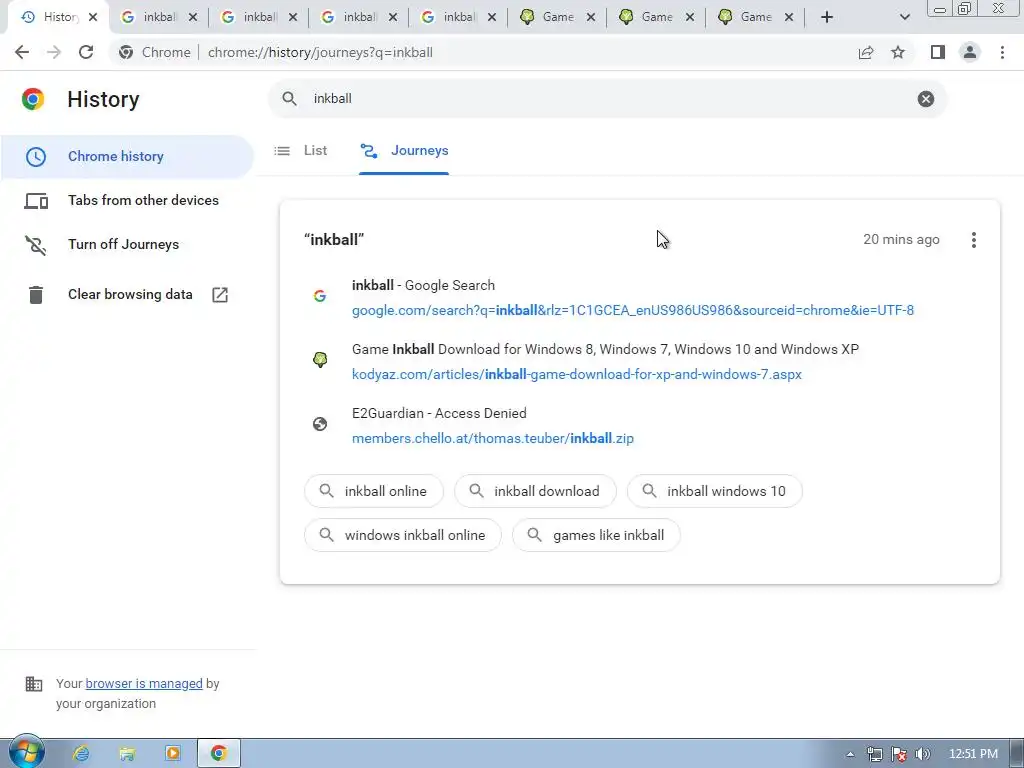Click the globe icon beside E2Guardian entry

click(x=319, y=424)
